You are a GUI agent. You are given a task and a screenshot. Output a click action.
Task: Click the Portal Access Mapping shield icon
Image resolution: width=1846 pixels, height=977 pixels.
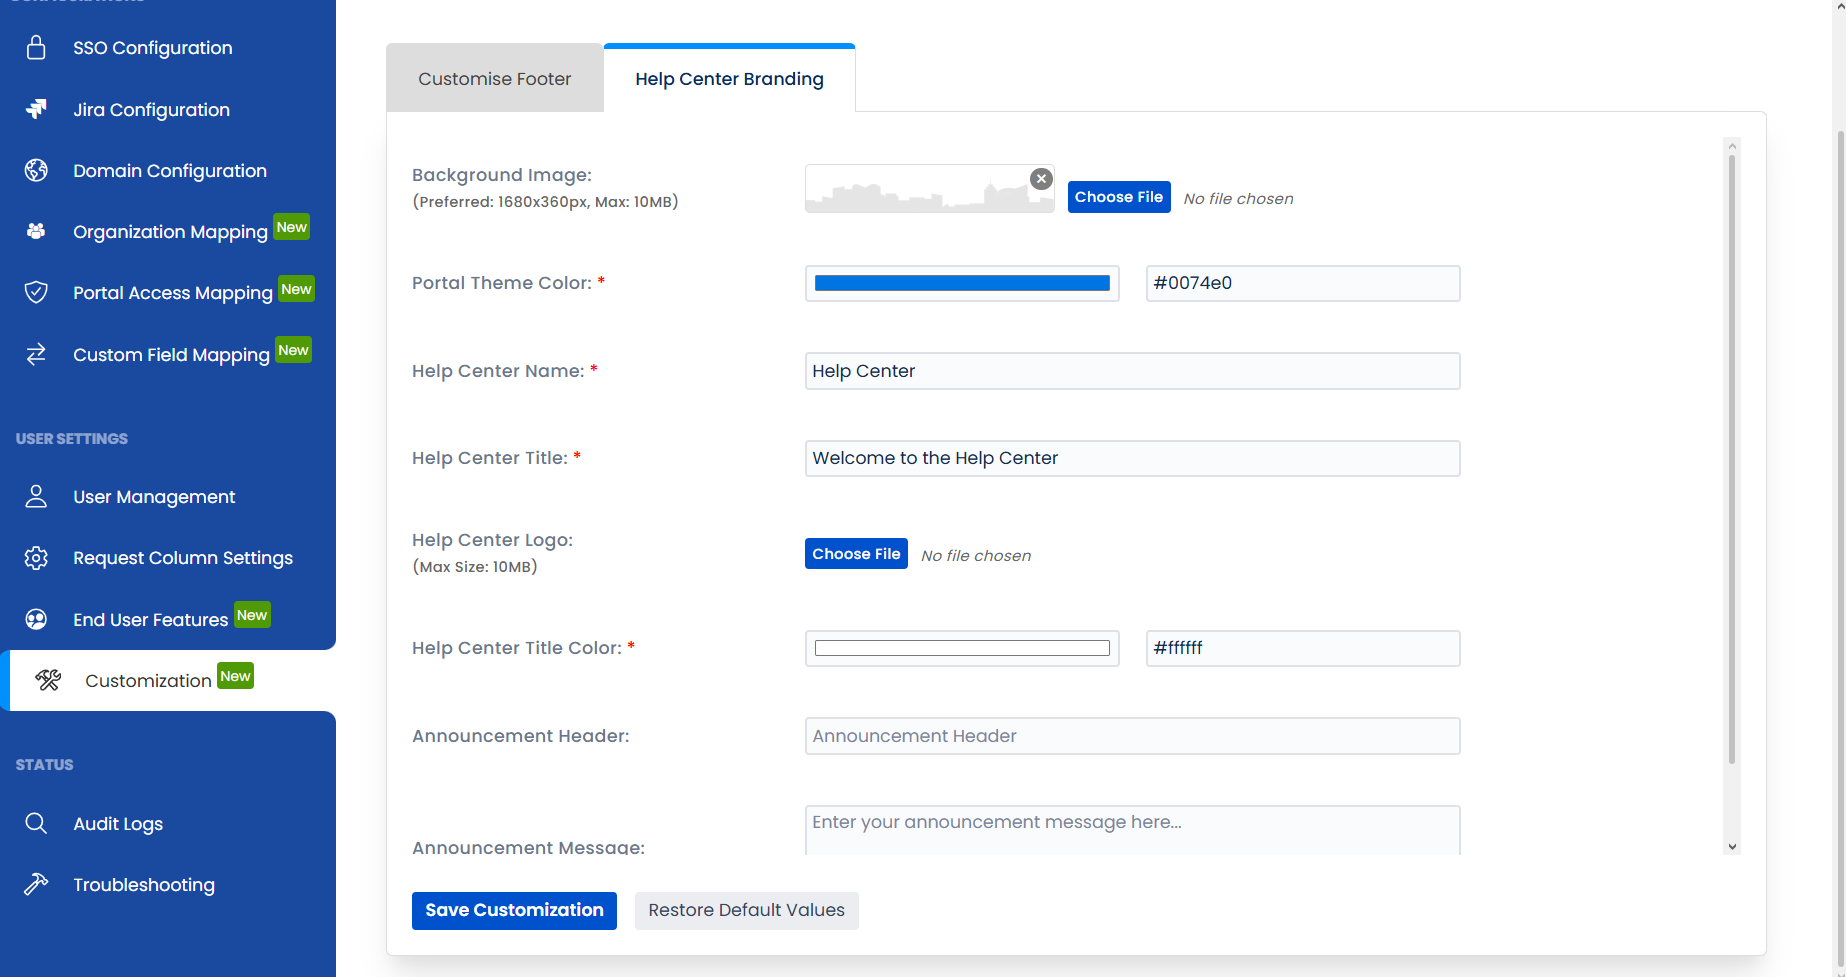36,292
